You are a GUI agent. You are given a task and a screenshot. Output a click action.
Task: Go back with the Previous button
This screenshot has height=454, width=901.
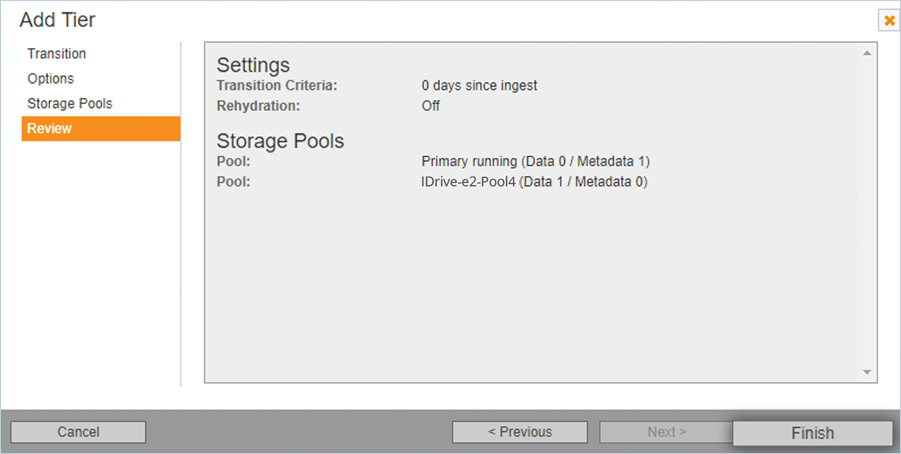[519, 432]
